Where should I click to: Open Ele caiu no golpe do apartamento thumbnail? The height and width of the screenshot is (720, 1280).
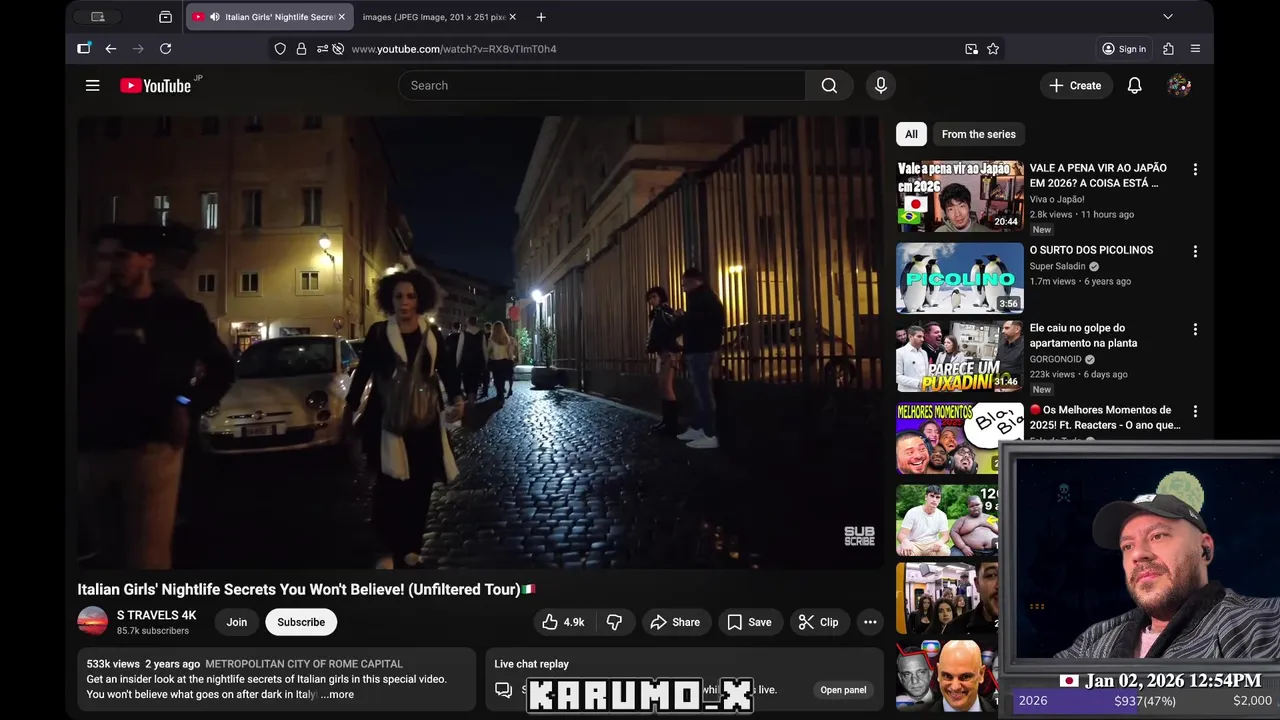click(960, 357)
